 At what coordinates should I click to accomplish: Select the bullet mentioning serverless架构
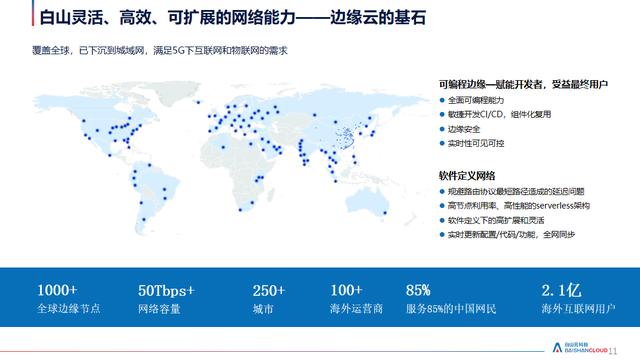point(518,205)
